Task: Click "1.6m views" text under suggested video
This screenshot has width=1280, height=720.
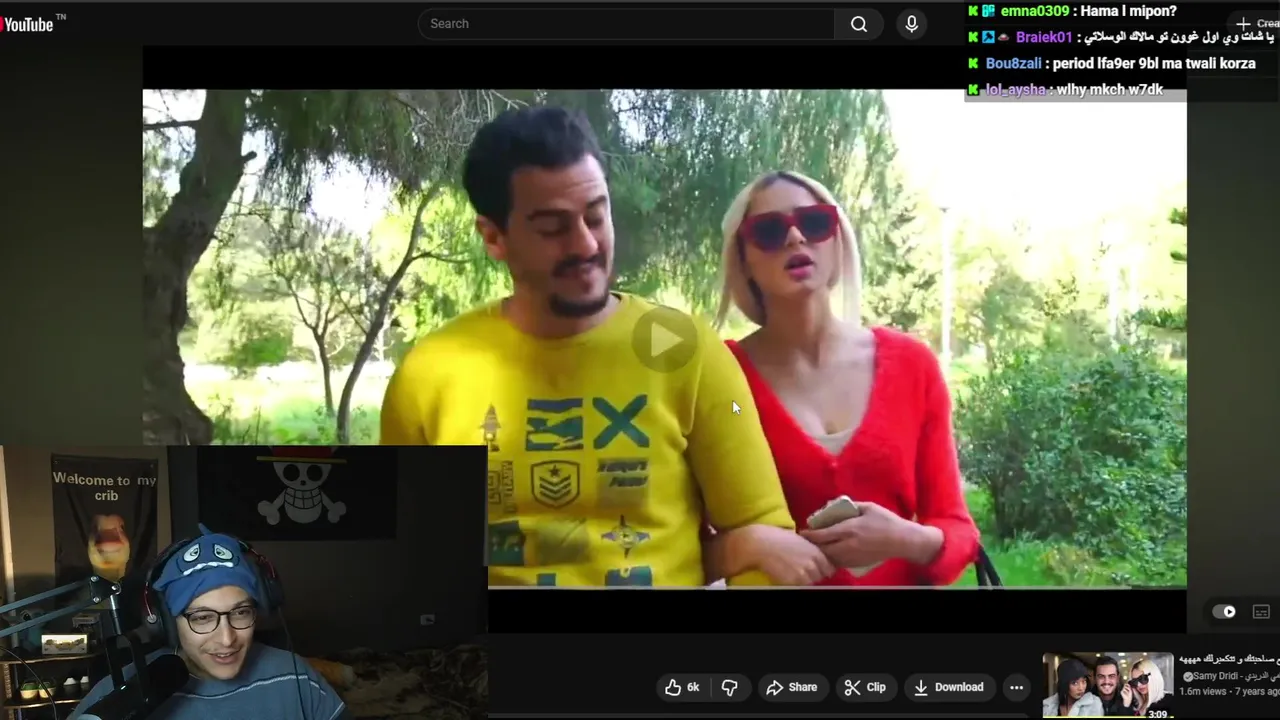Action: (x=1204, y=691)
